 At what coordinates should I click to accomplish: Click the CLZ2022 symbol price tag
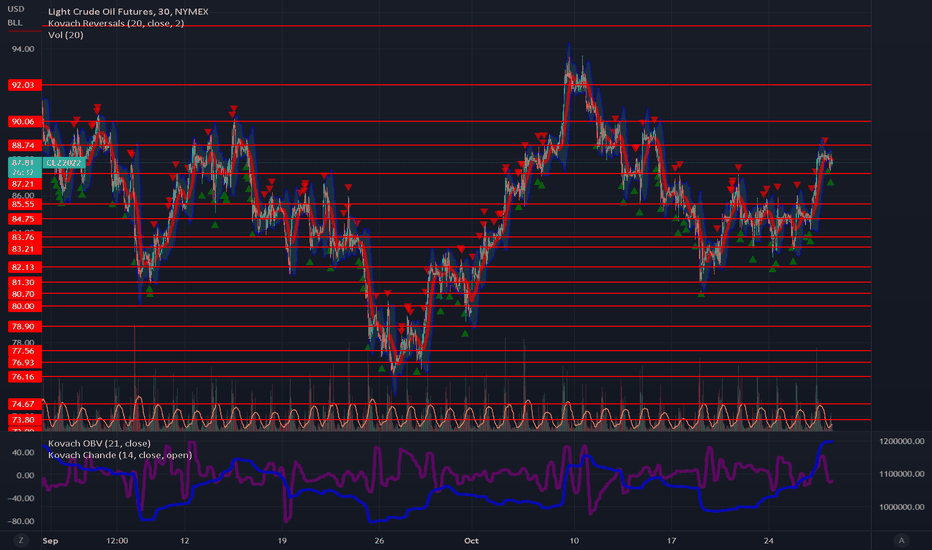(64, 163)
